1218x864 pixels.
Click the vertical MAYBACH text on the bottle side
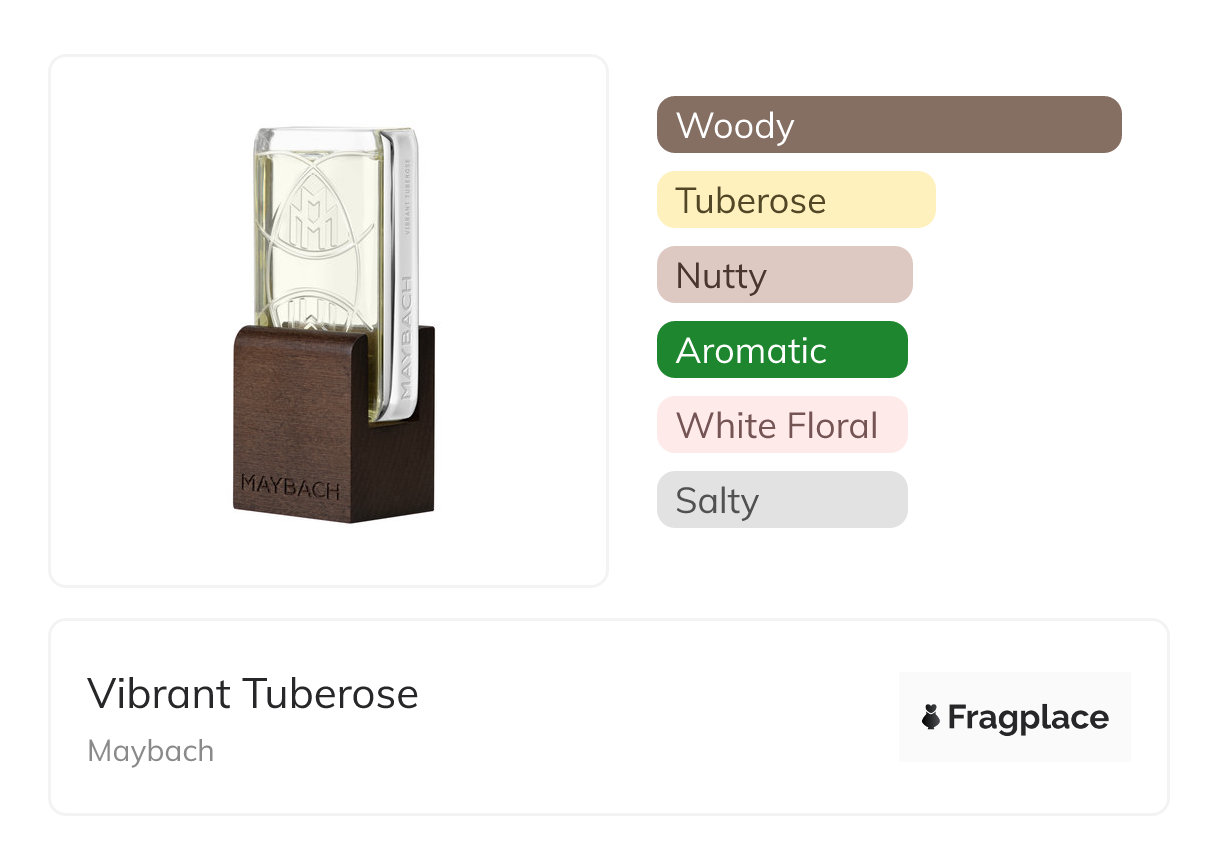tap(406, 335)
